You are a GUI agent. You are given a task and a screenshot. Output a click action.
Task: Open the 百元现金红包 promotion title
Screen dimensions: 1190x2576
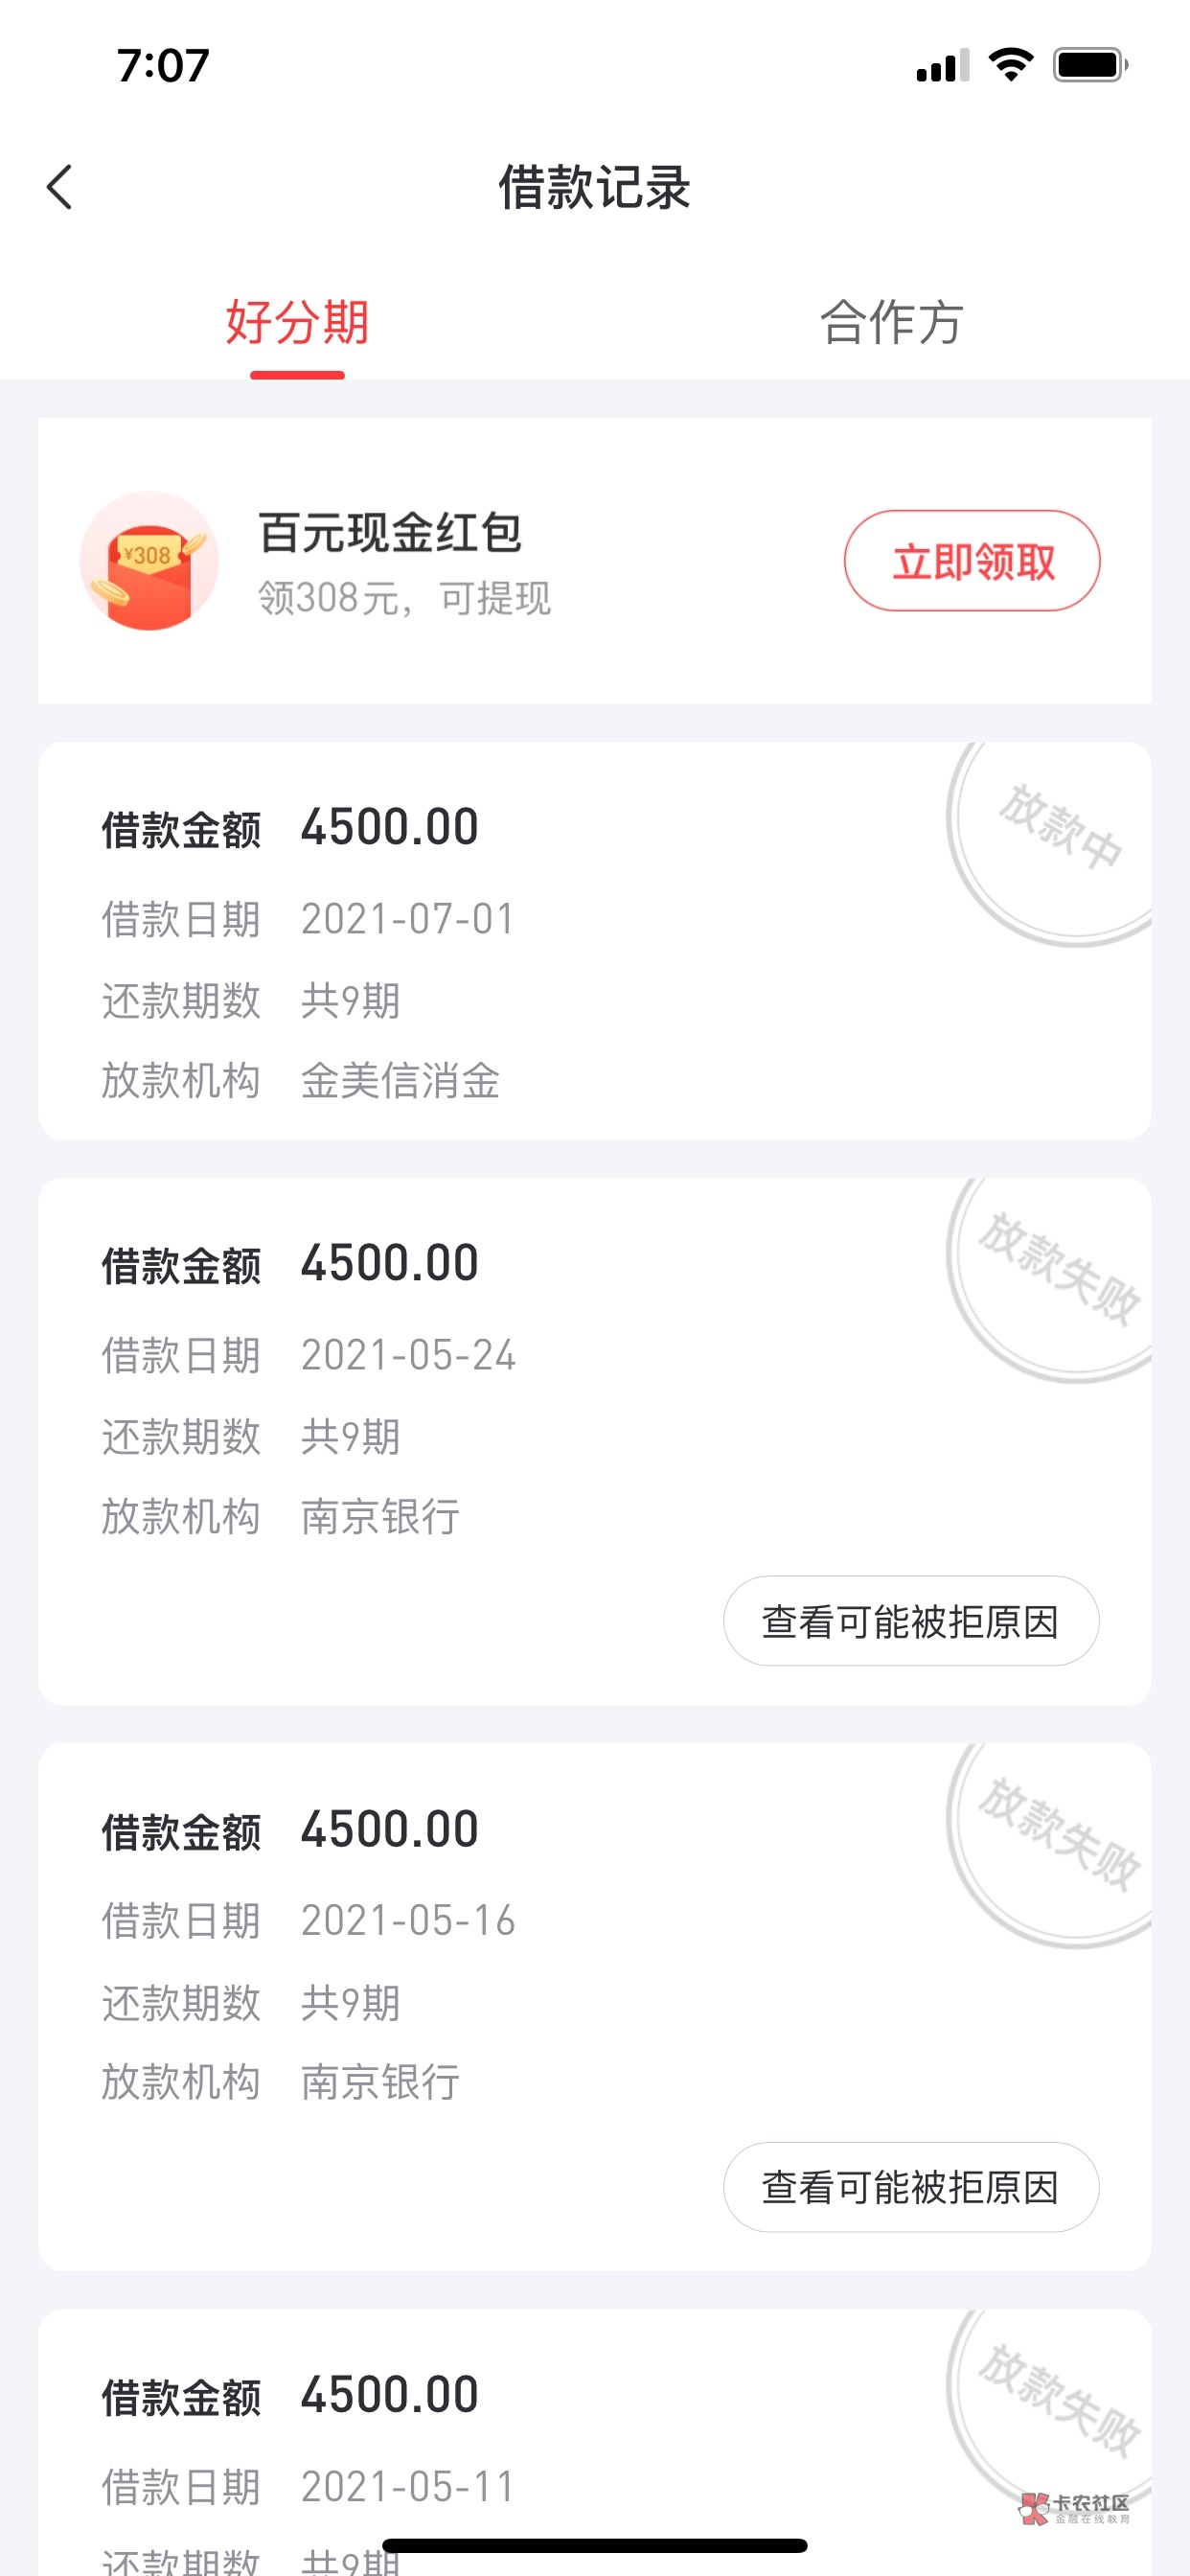pos(390,532)
